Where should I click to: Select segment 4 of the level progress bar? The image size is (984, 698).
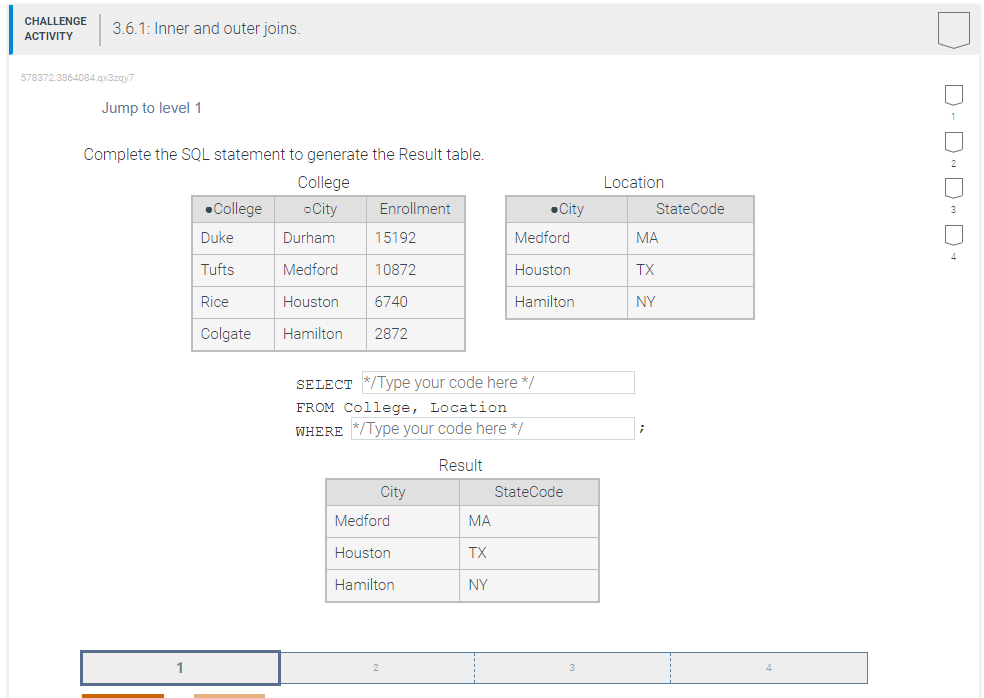(x=768, y=668)
